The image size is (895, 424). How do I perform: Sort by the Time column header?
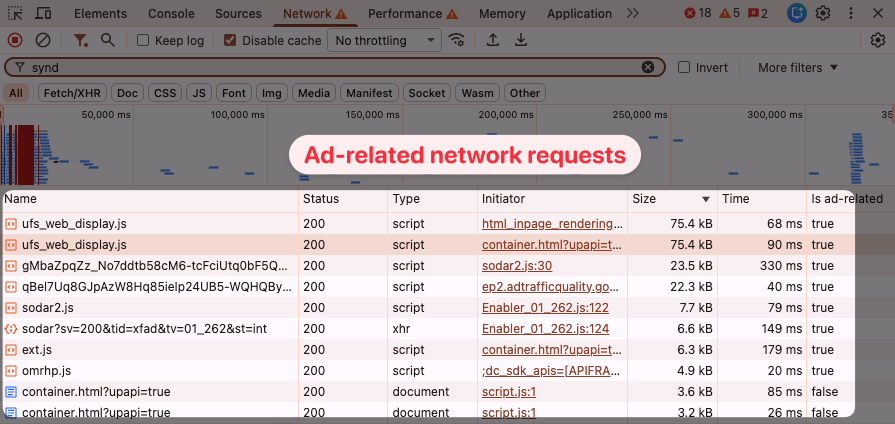762,199
